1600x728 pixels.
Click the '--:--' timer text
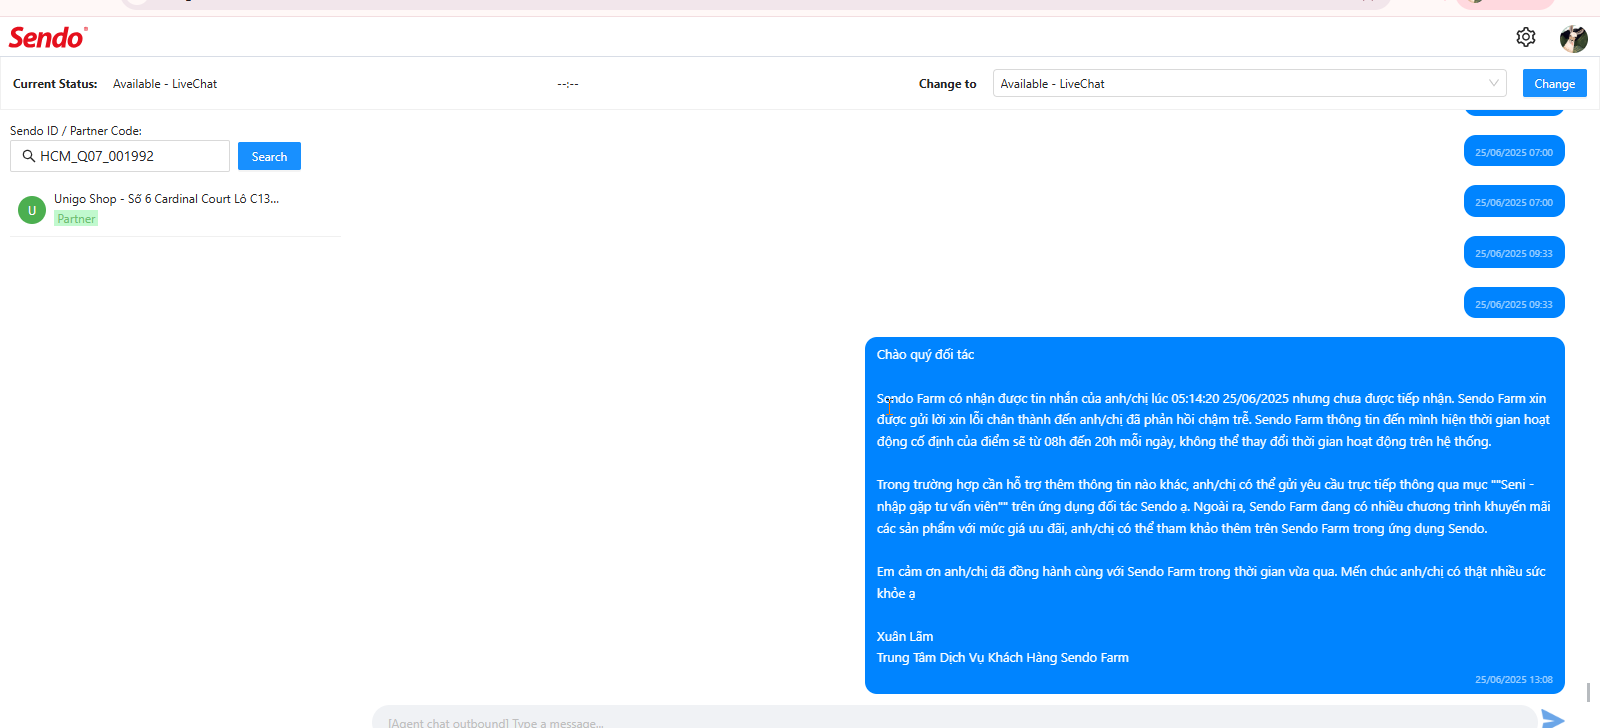(x=568, y=84)
